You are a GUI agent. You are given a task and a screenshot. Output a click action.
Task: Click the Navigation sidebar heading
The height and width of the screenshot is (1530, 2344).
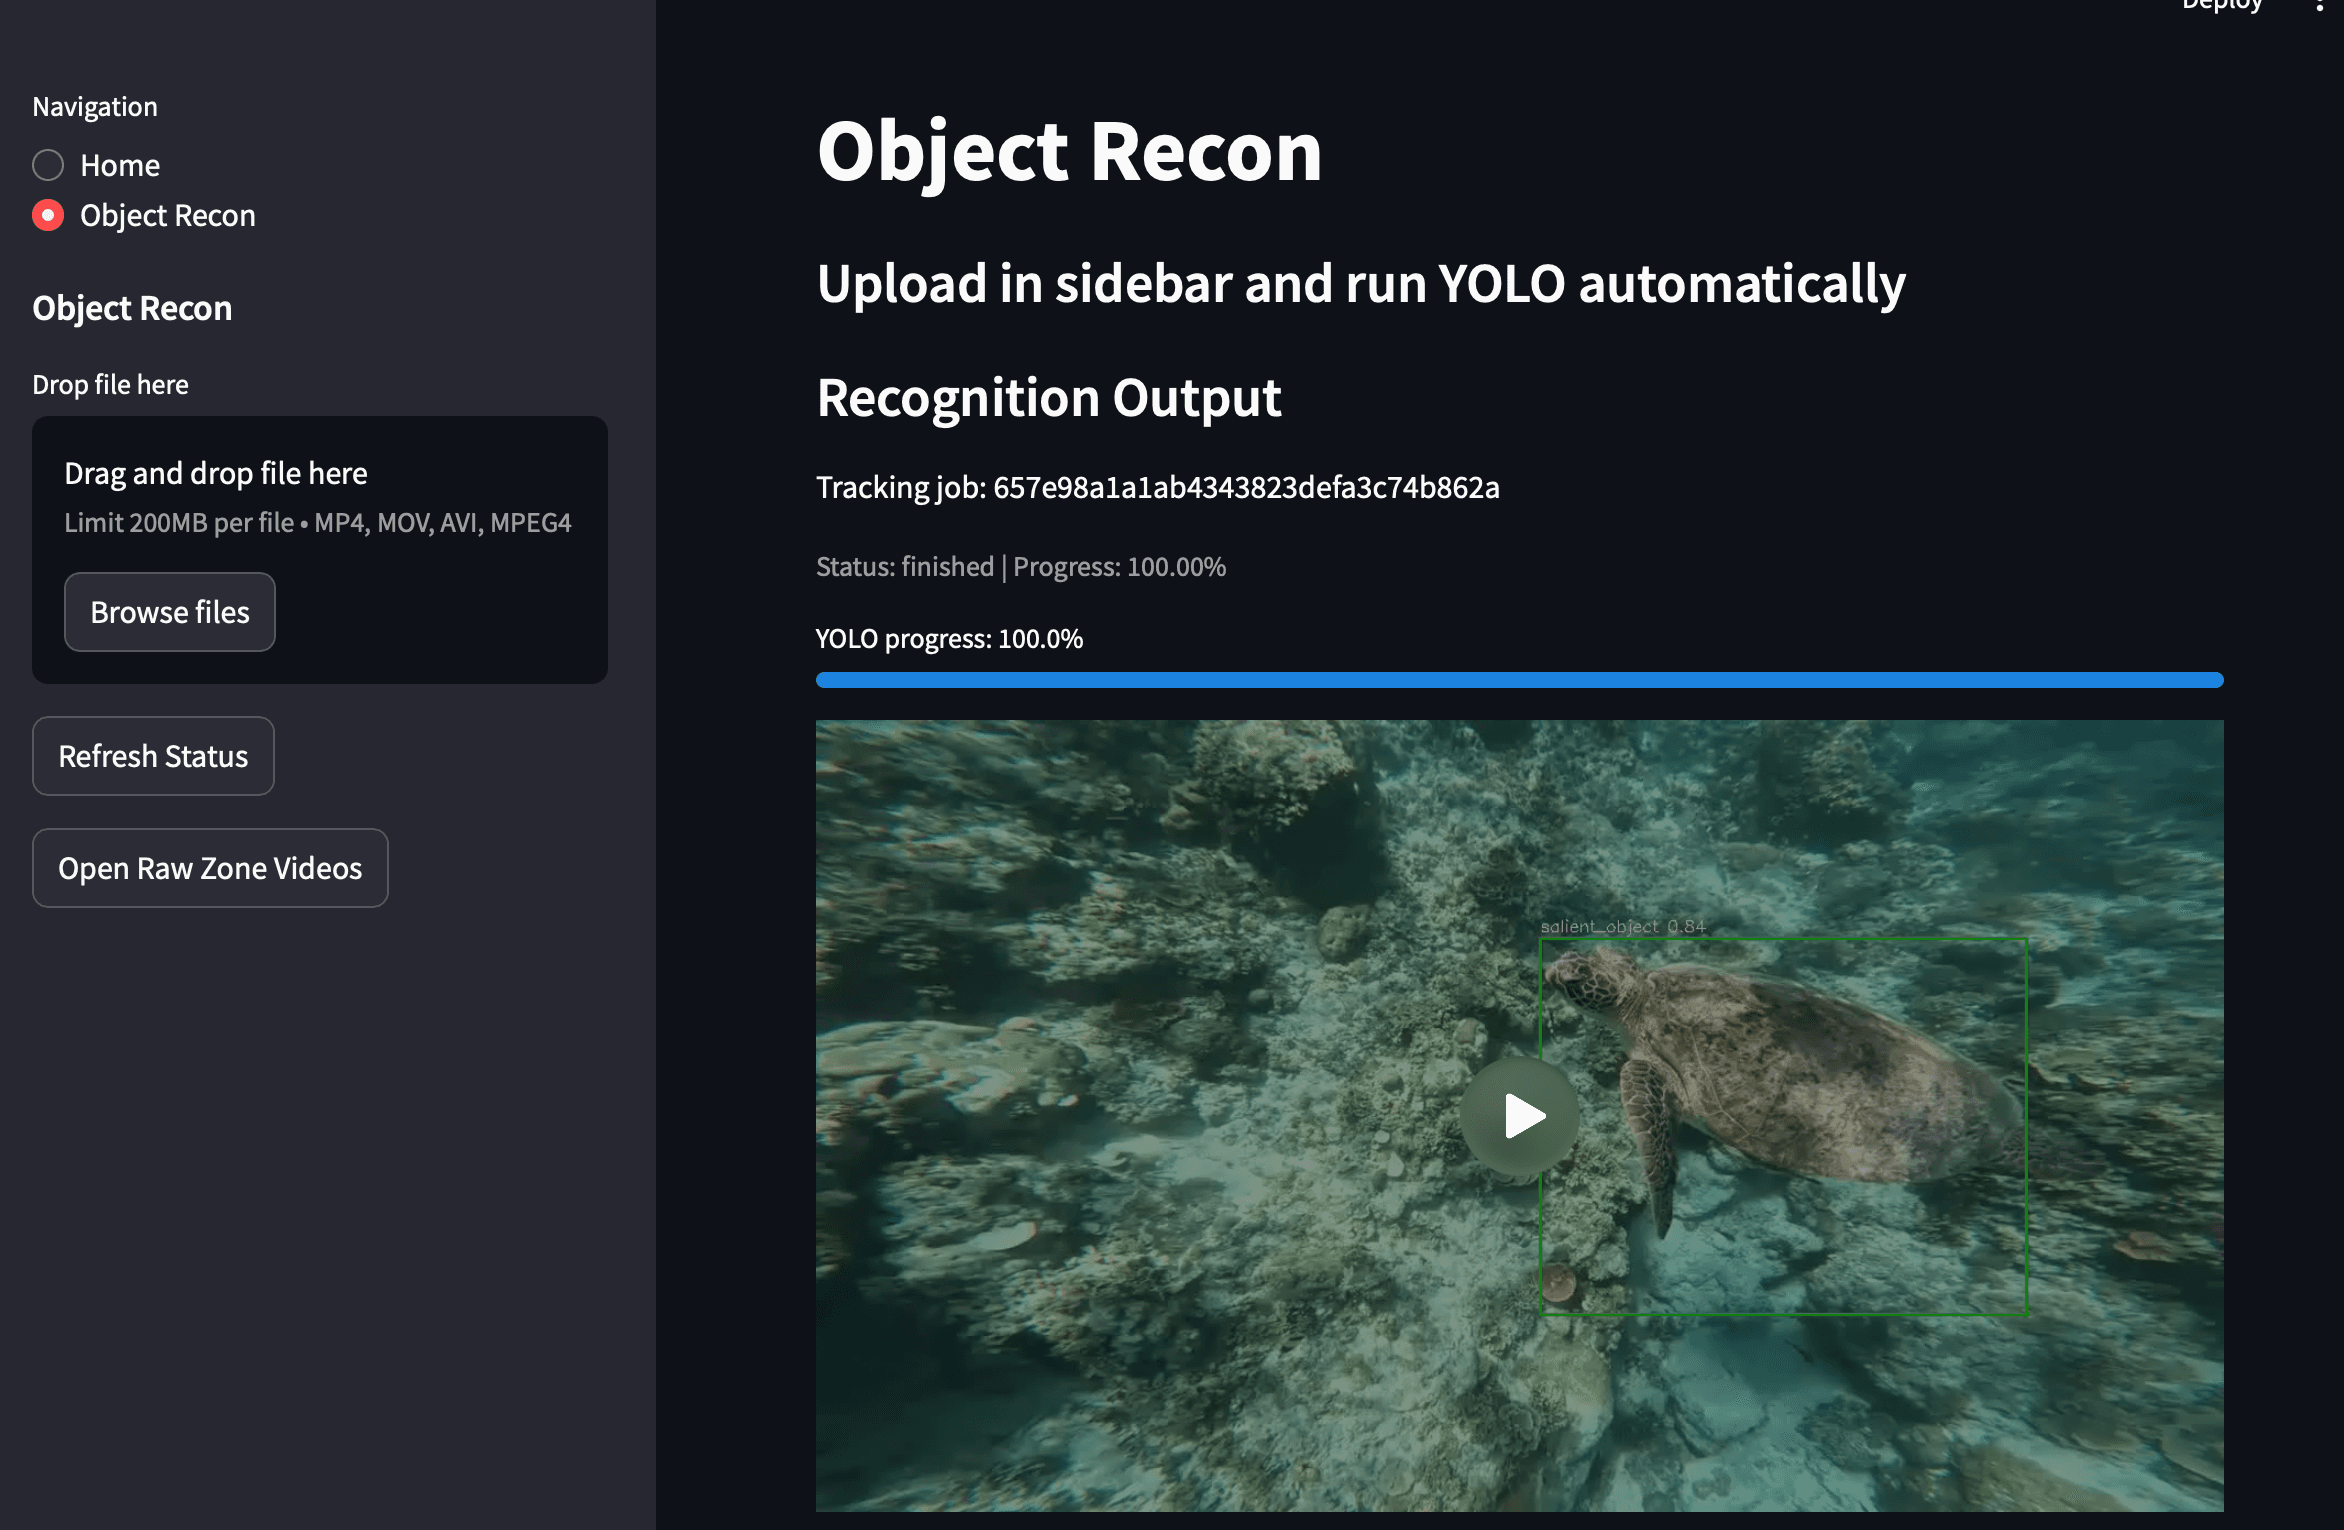[94, 105]
